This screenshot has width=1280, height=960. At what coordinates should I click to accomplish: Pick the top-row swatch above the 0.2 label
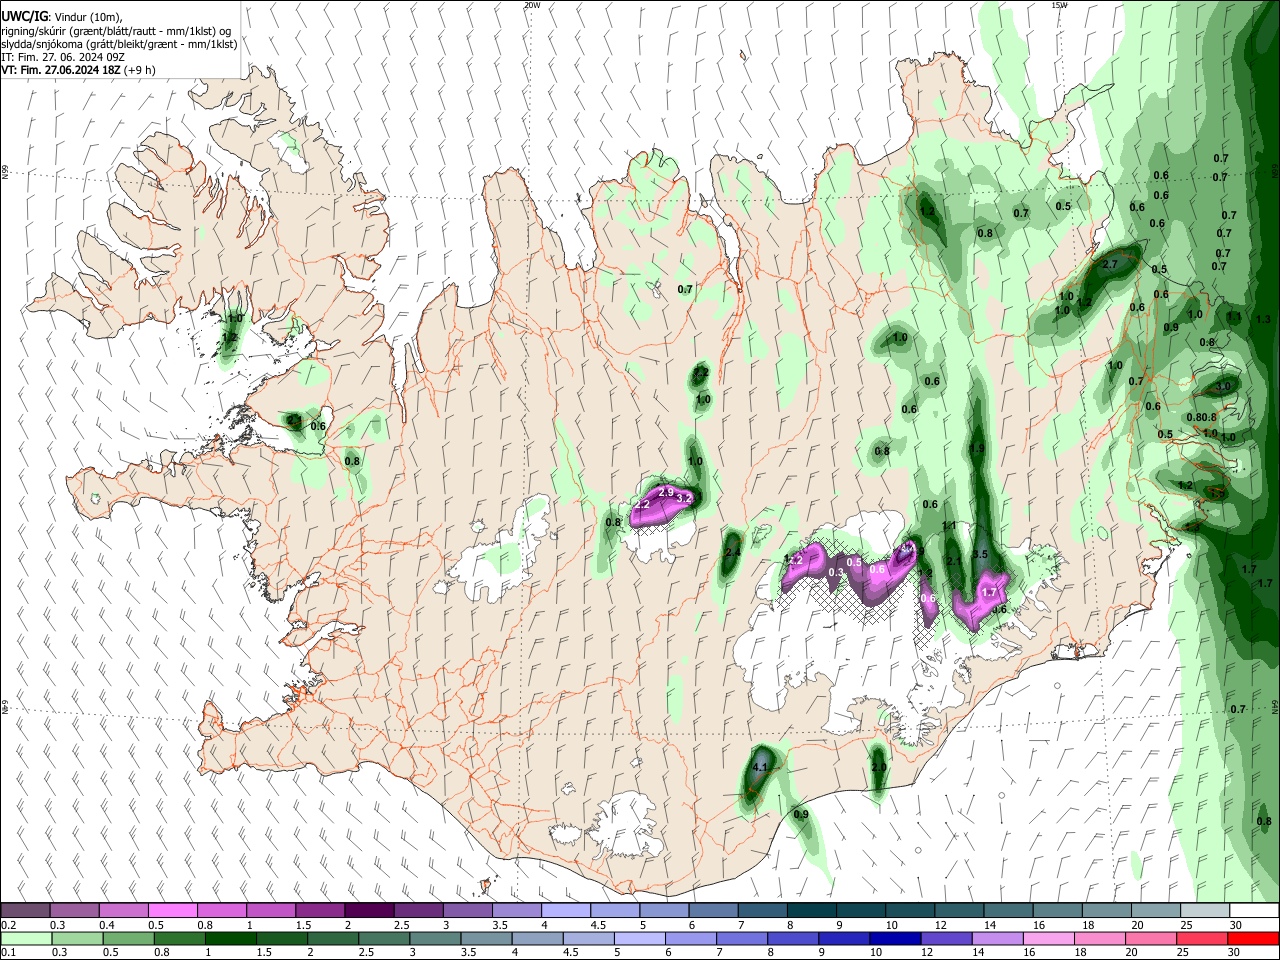pyautogui.click(x=26, y=911)
